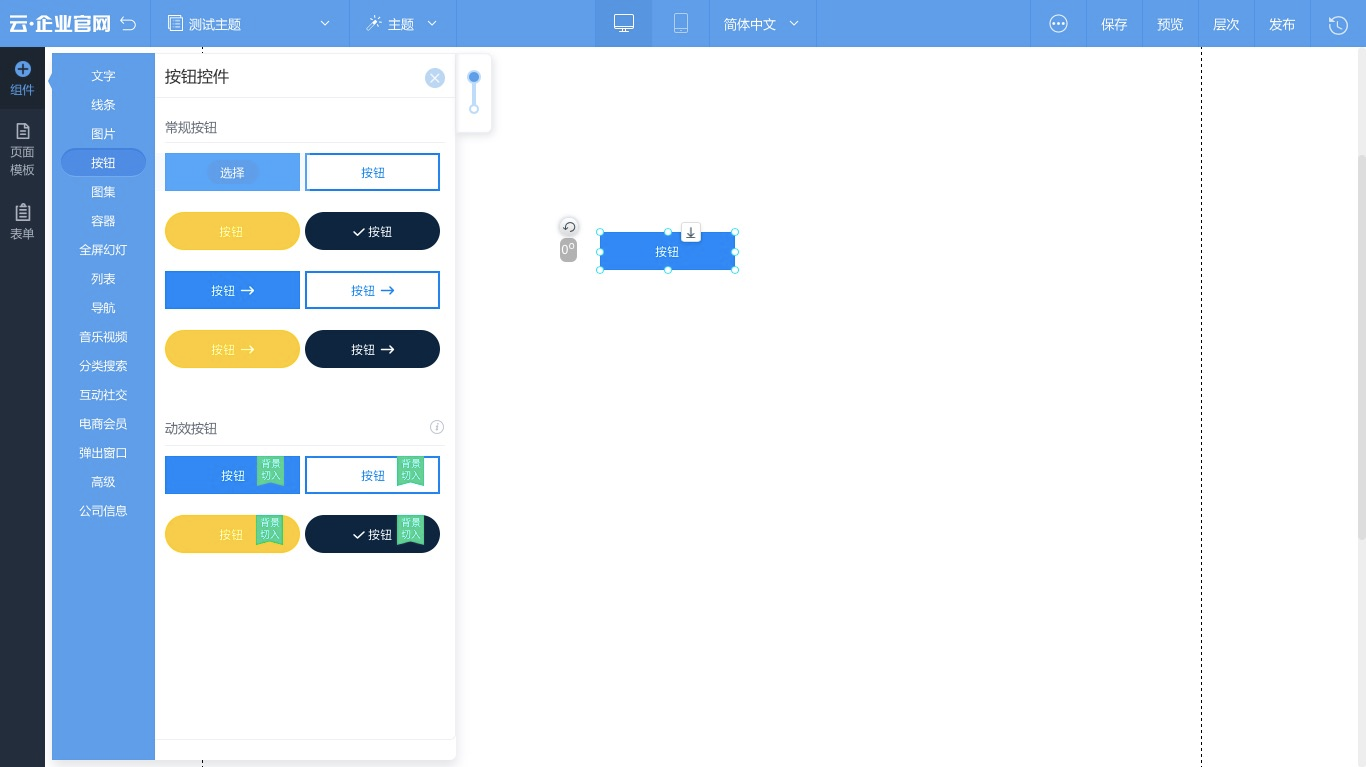The height and width of the screenshot is (767, 1366).
Task: Select the 电商会员 component category
Action: (103, 424)
